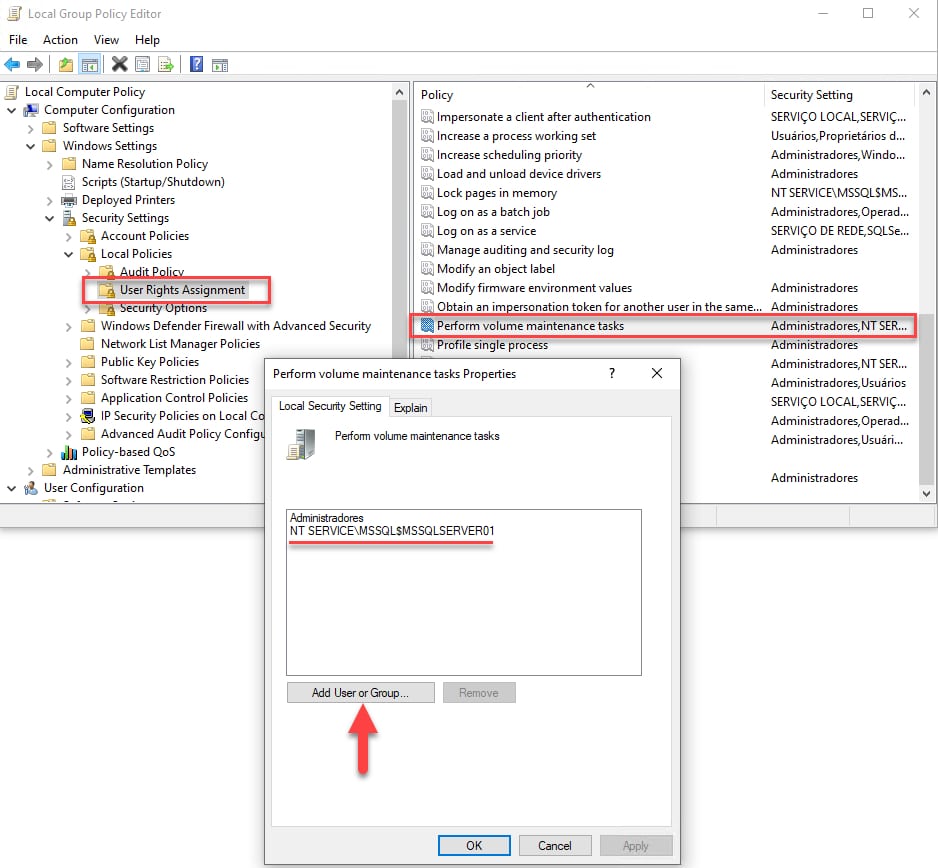Image resolution: width=938 pixels, height=868 pixels.
Task: Click the Security Settings lock icon
Action: [x=69, y=218]
